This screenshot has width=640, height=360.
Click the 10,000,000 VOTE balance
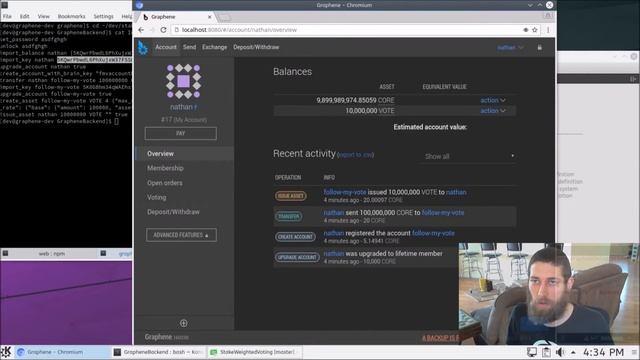[x=370, y=111]
